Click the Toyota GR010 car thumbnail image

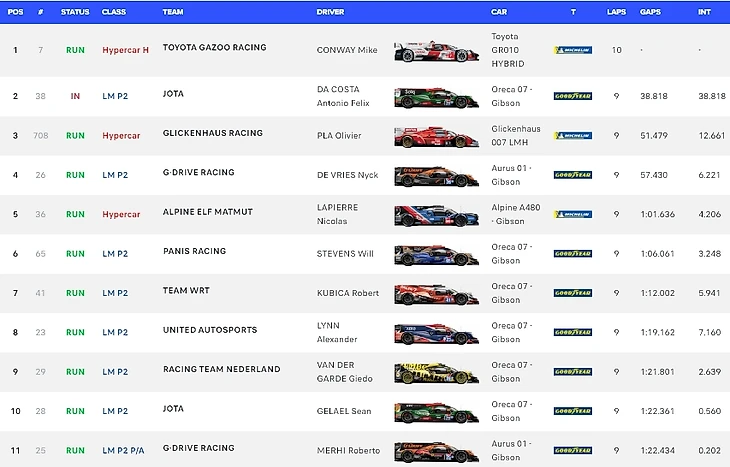pos(436,51)
